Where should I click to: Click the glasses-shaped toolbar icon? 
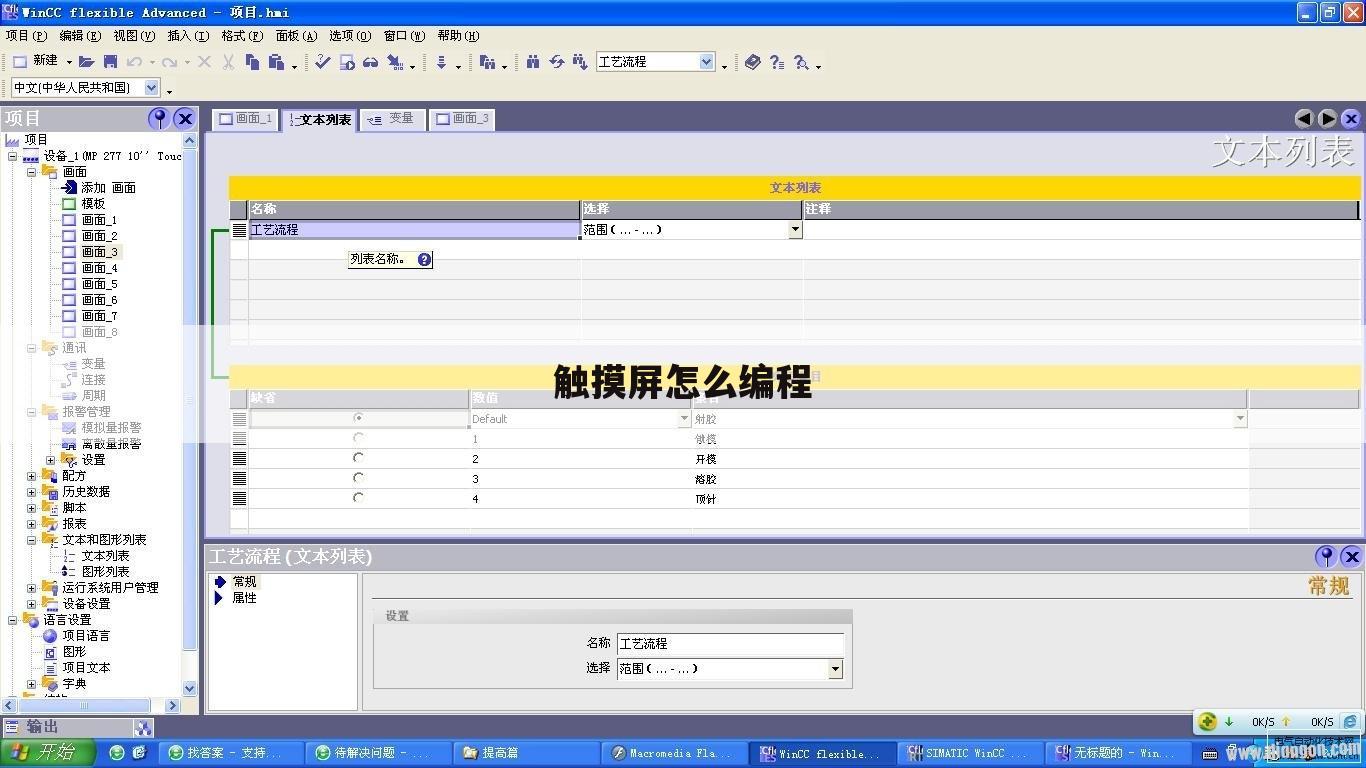pos(371,62)
